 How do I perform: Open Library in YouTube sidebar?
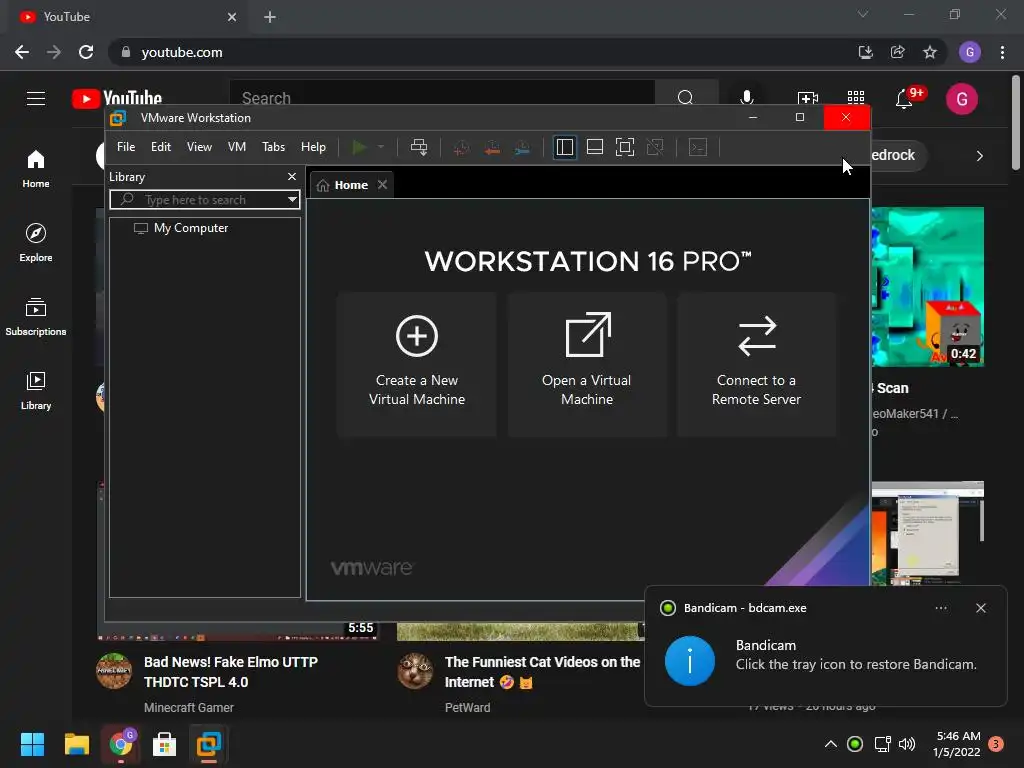point(36,391)
